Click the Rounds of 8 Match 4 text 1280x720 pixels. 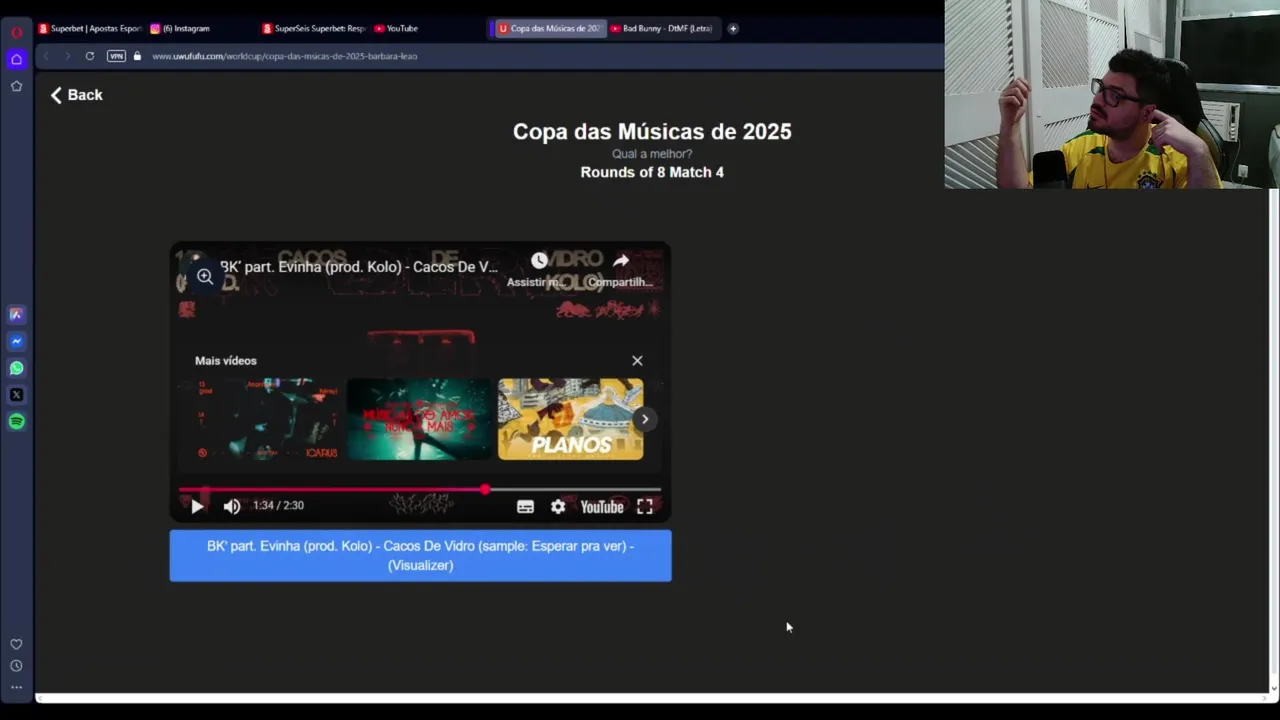(x=652, y=172)
